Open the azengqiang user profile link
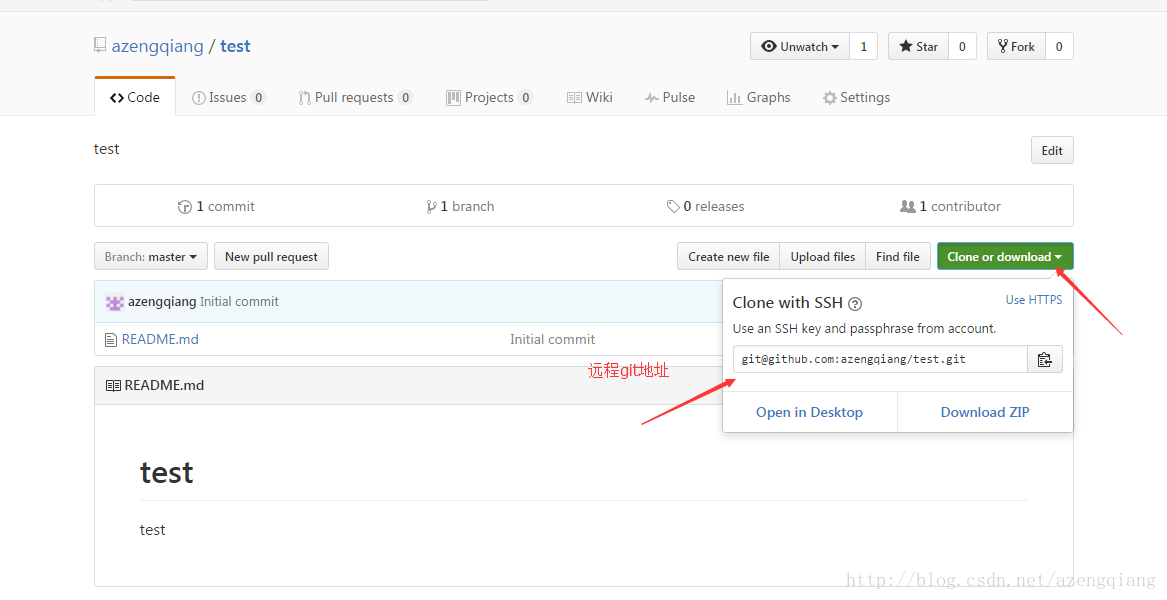Image resolution: width=1167 pixels, height=600 pixels. (157, 46)
